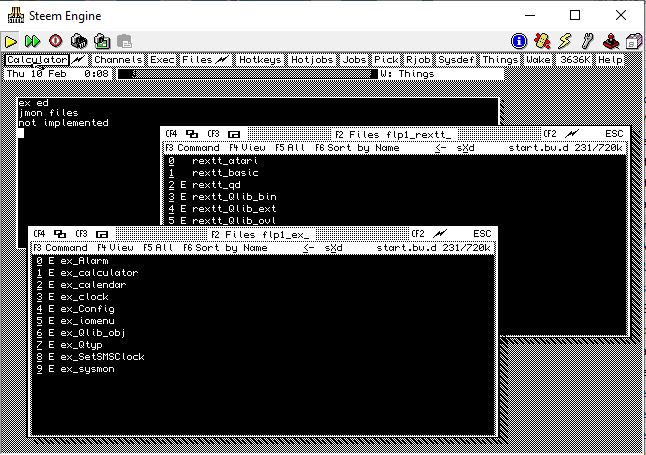Open the memory snapshot chip icon
This screenshot has width=646, height=455.
79,41
